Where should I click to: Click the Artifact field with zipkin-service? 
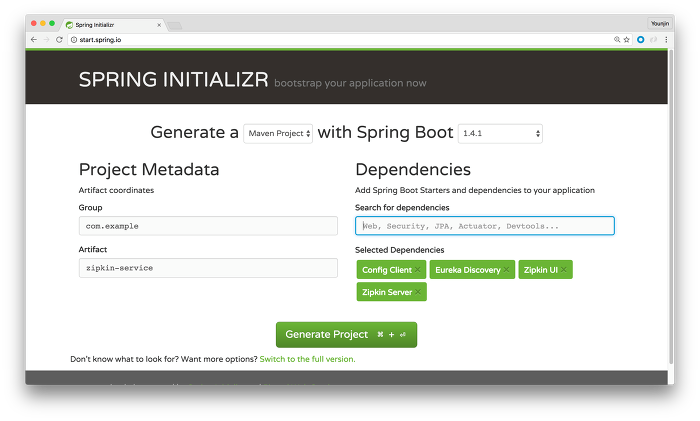(x=208, y=268)
